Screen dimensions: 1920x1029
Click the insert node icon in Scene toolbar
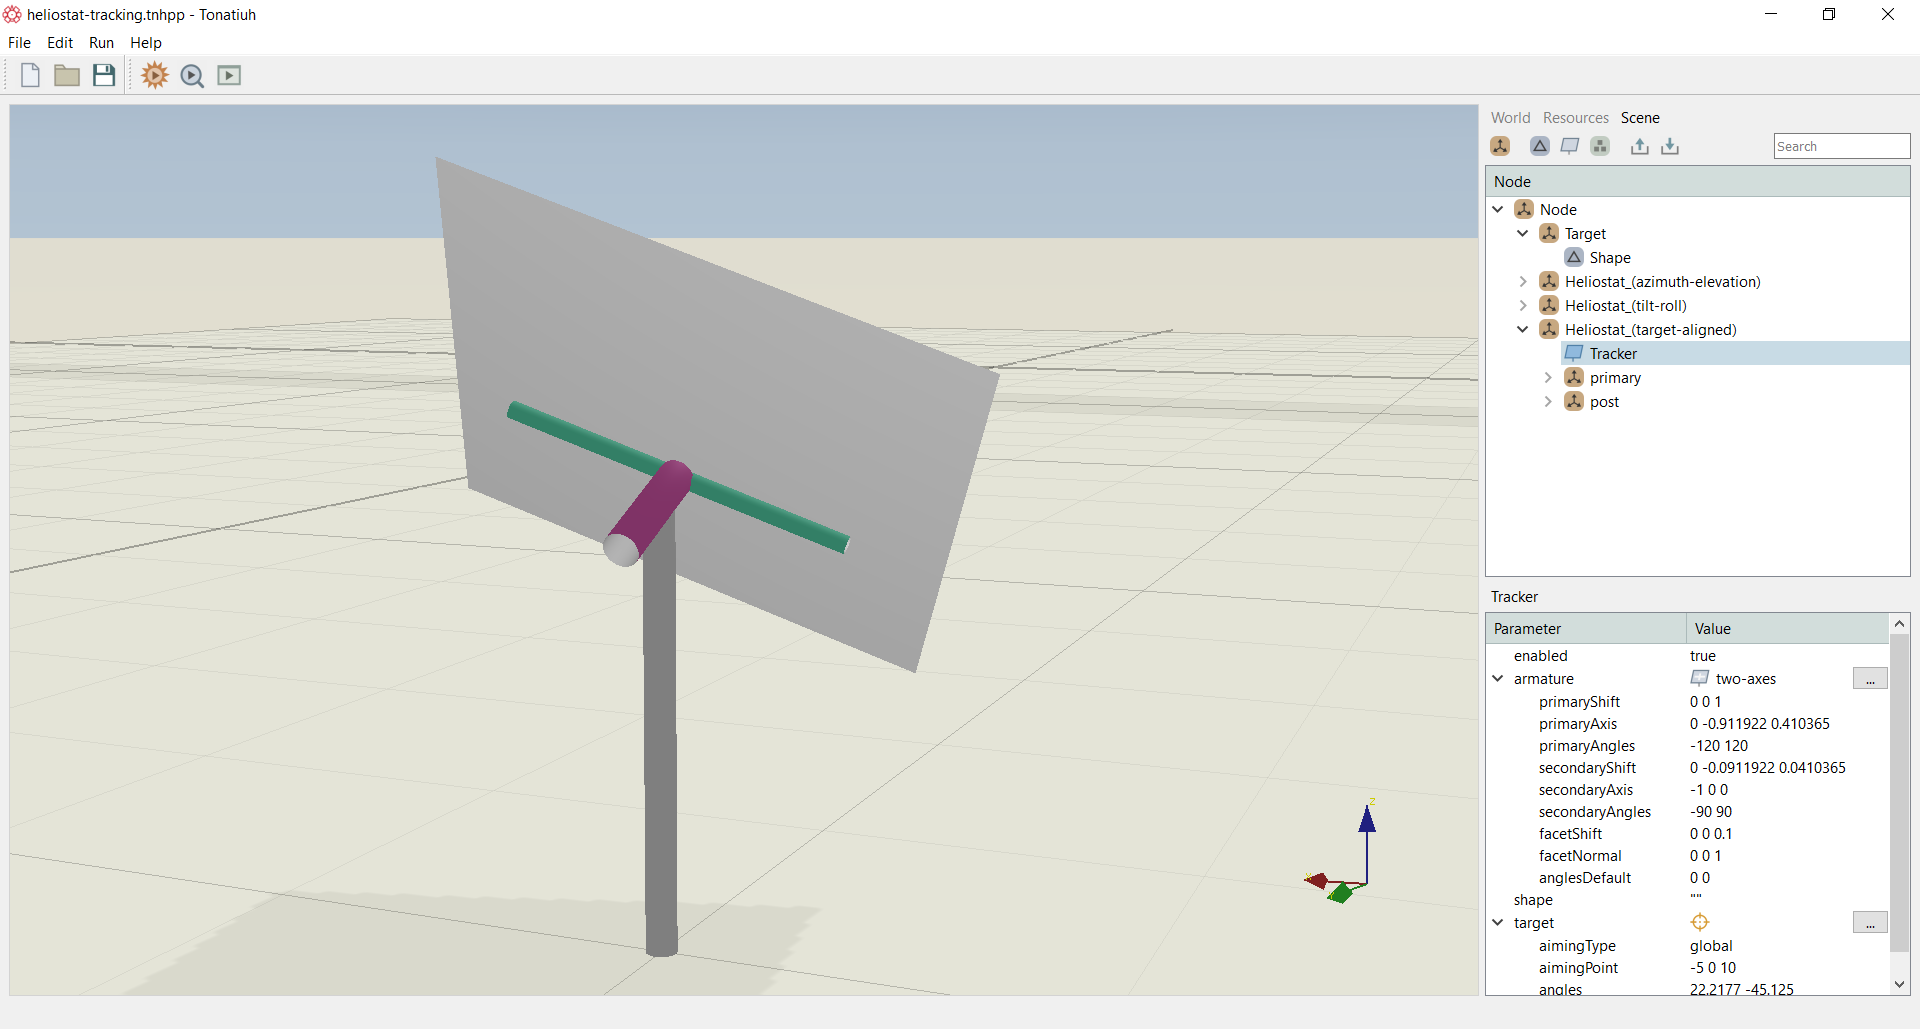point(1500,146)
